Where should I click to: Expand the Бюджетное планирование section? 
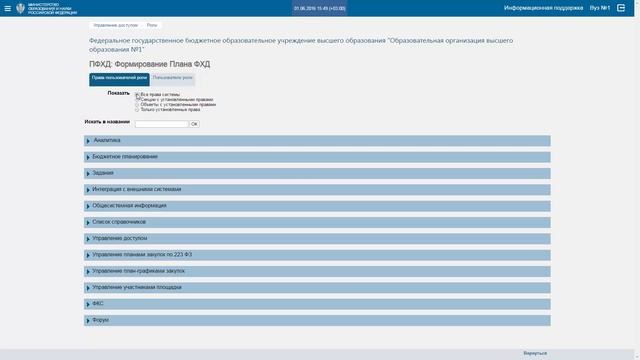coord(317,157)
